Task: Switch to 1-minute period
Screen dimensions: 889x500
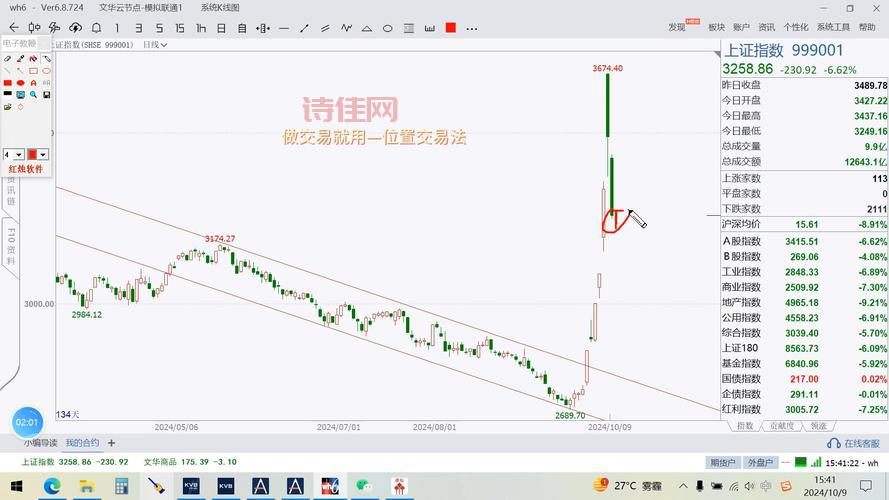Action: click(117, 28)
